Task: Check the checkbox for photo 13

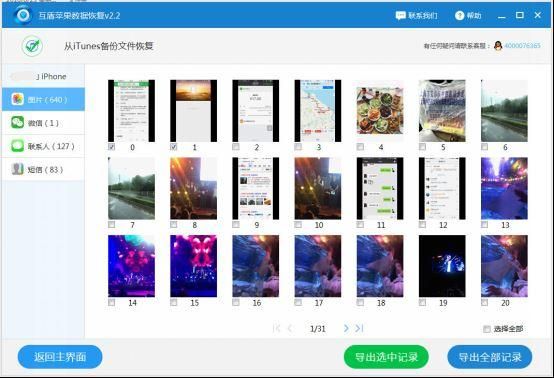Action: click(485, 224)
